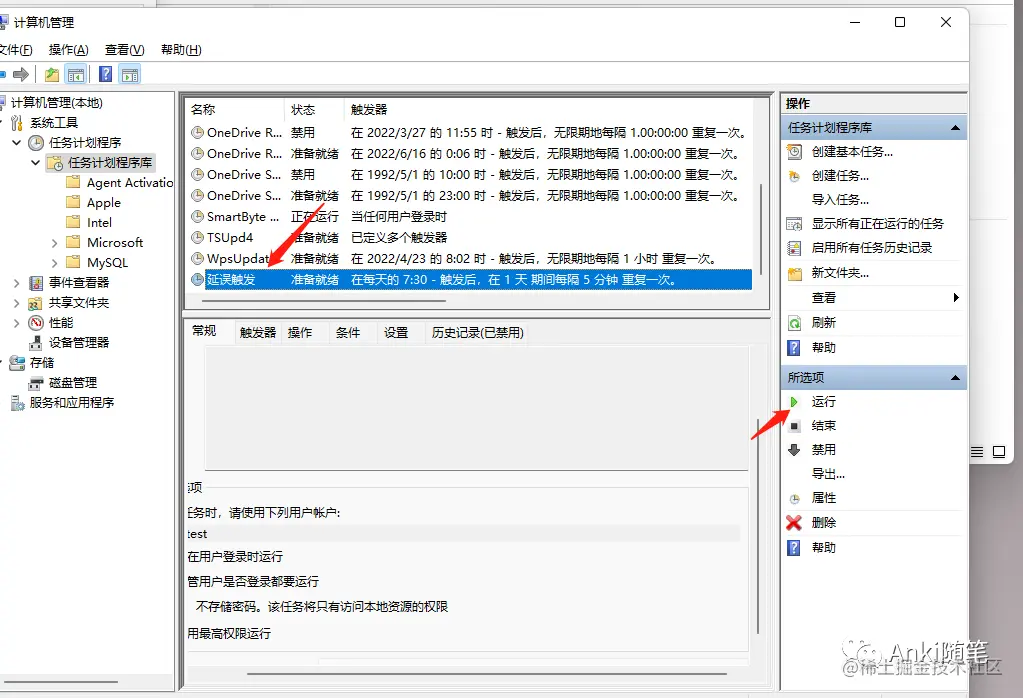This screenshot has height=698, width=1023.
Task: Click the New Folder icon in the actions pane
Action: 795,273
